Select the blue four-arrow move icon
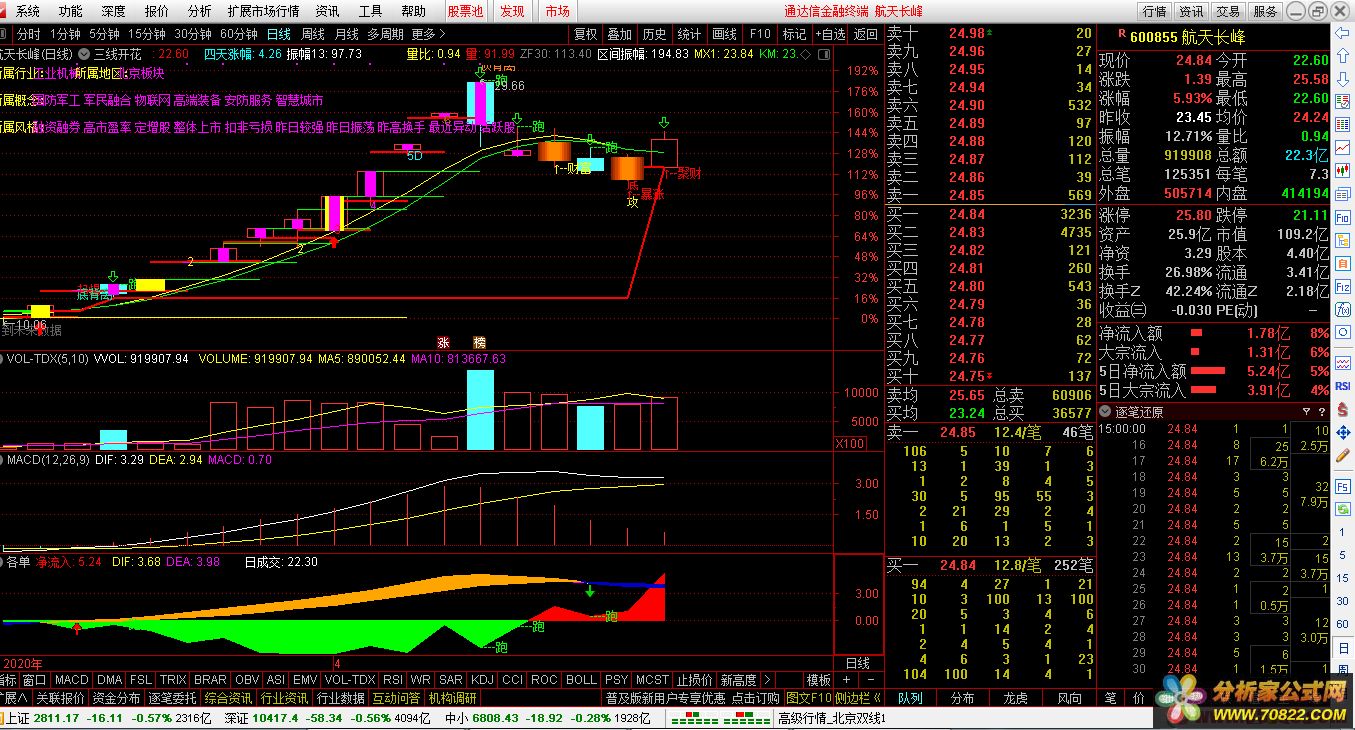 1343,432
